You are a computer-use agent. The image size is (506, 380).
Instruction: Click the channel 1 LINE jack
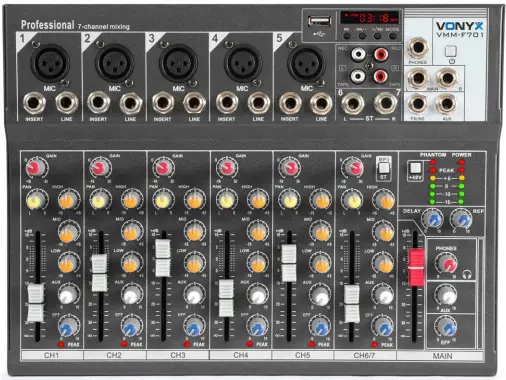(66, 103)
